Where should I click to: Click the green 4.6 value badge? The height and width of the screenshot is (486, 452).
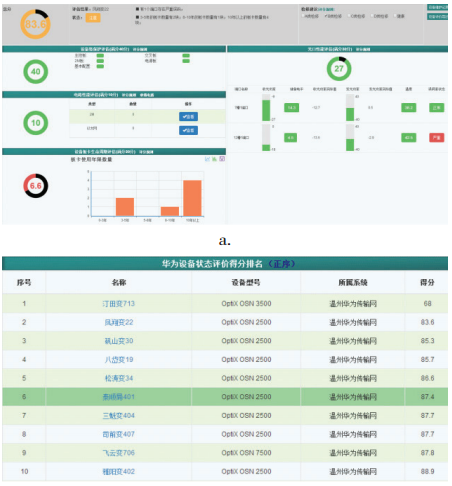point(290,137)
